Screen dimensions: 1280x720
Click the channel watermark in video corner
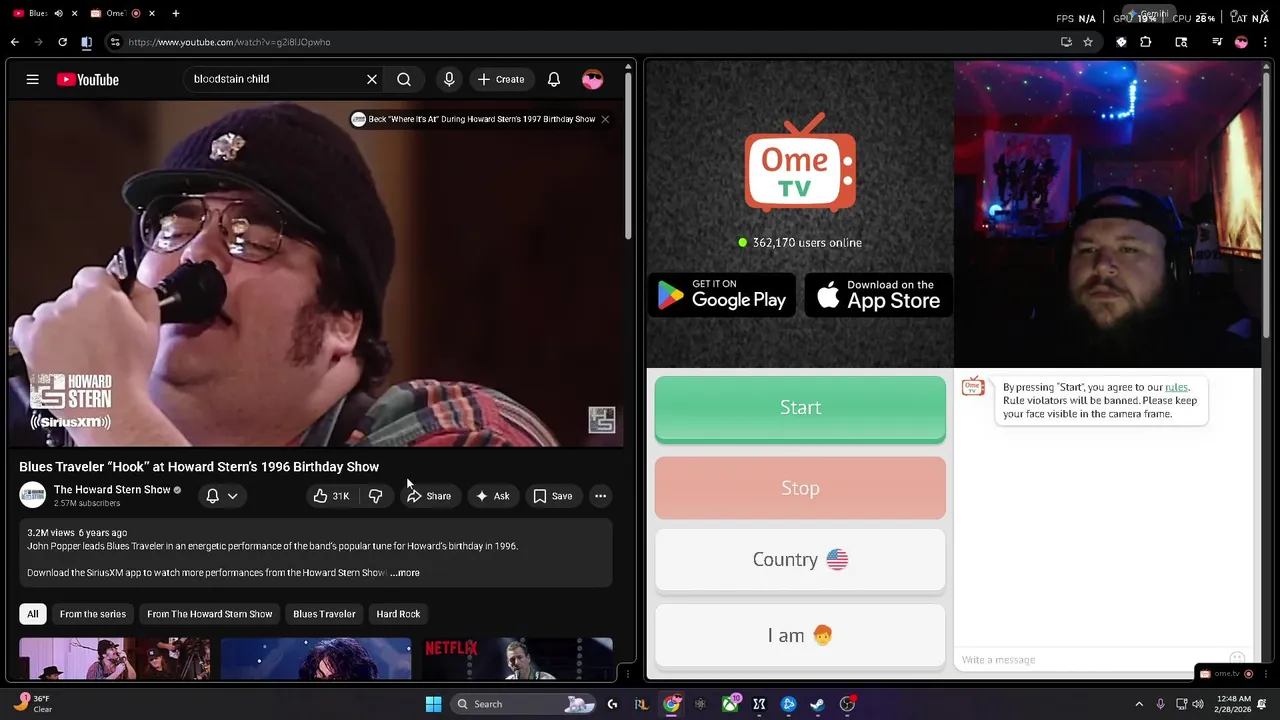tap(601, 420)
